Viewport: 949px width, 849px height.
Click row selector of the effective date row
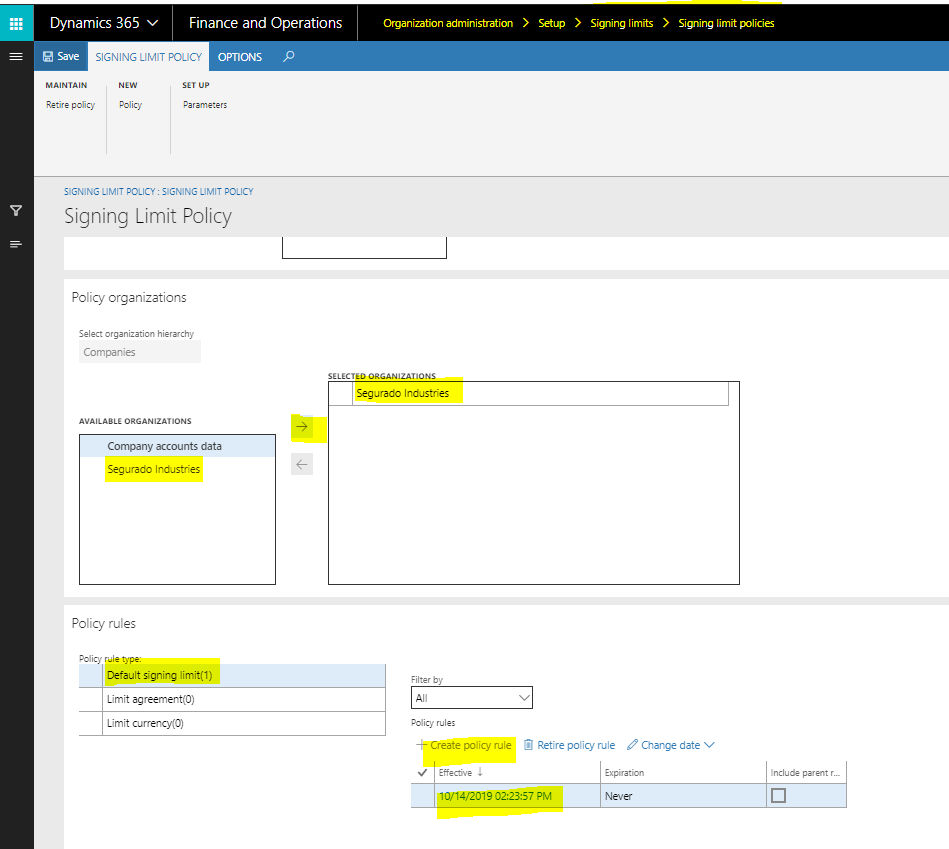(x=423, y=796)
